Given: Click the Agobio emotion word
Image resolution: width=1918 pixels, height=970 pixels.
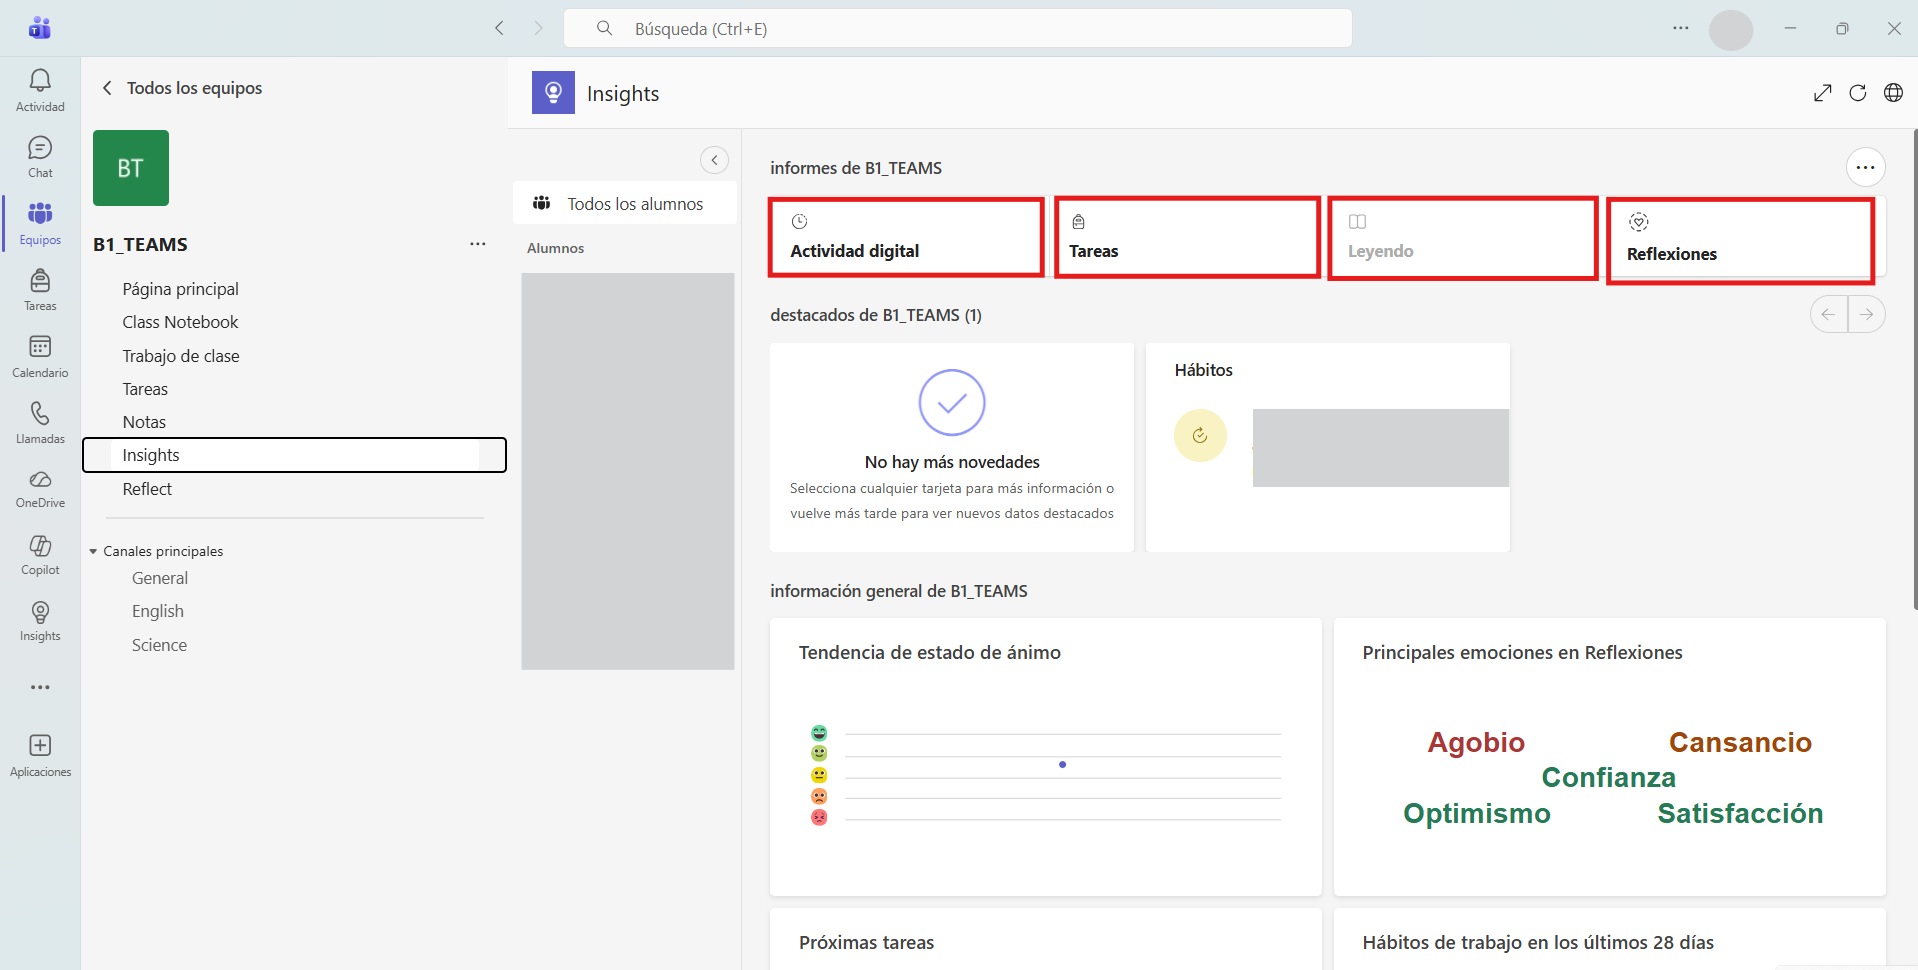Looking at the screenshot, I should [x=1476, y=742].
